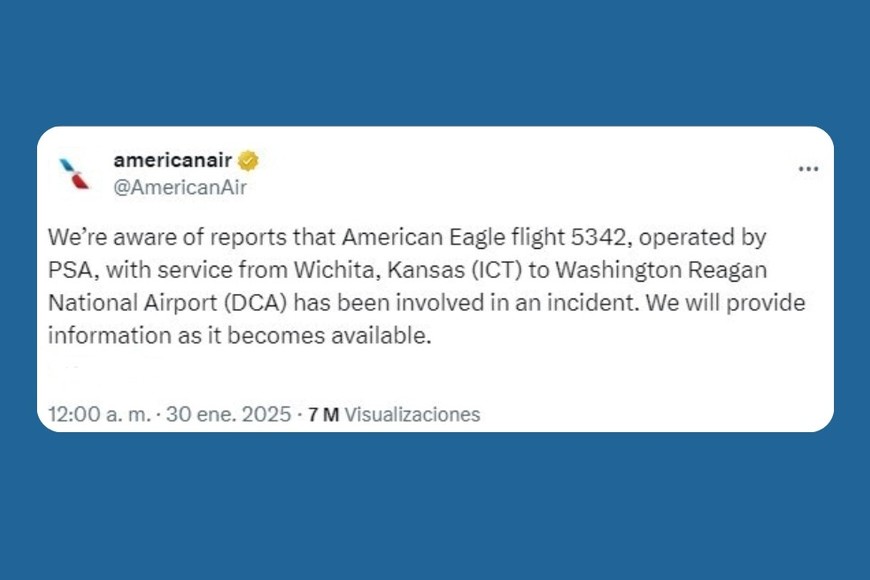Click the 7 M view count number
The width and height of the screenshot is (870, 580).
[x=324, y=414]
